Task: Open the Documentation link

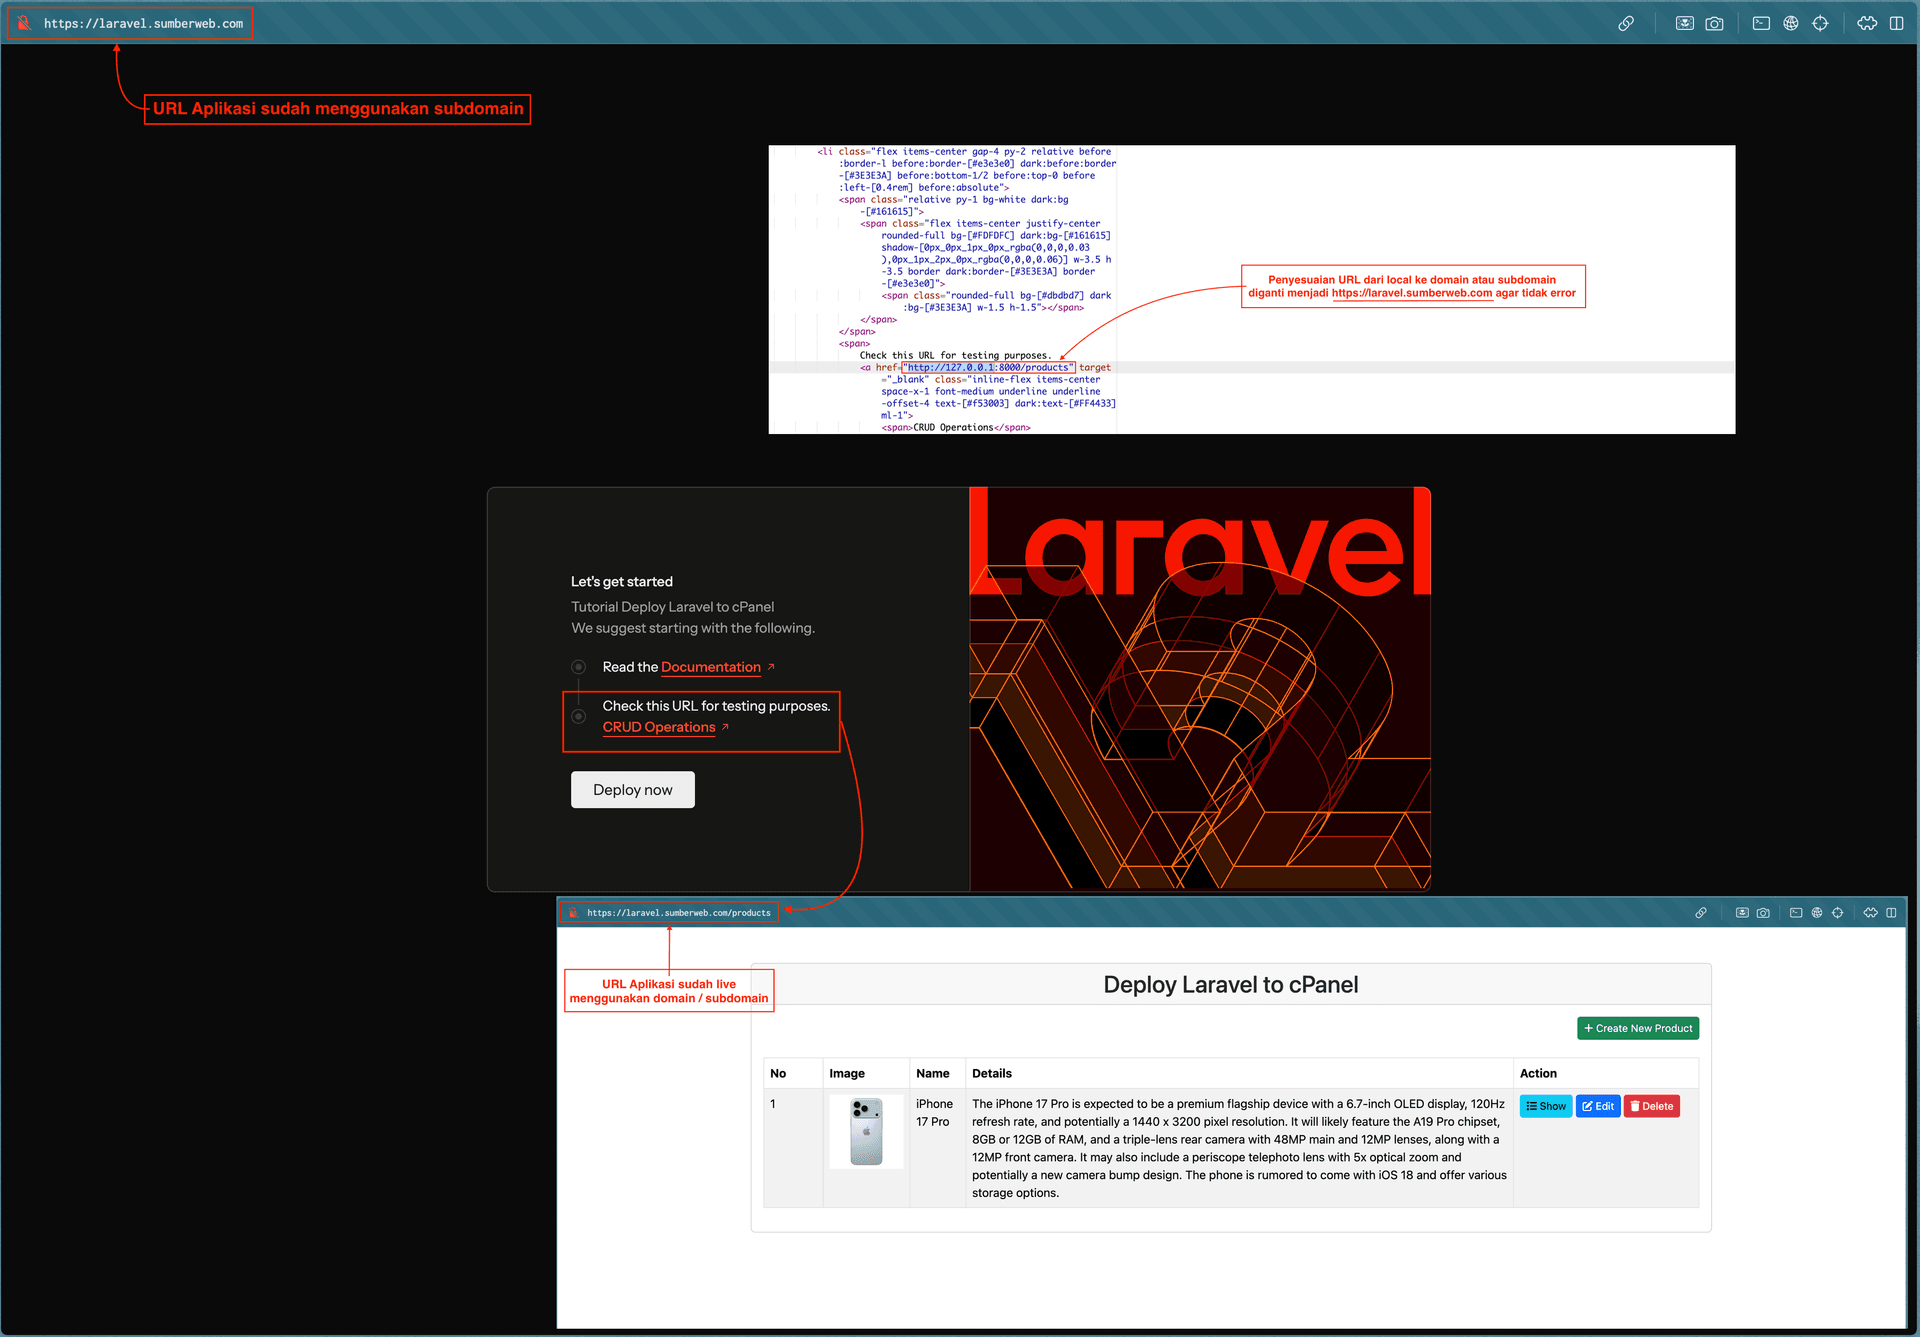Action: [x=710, y=667]
